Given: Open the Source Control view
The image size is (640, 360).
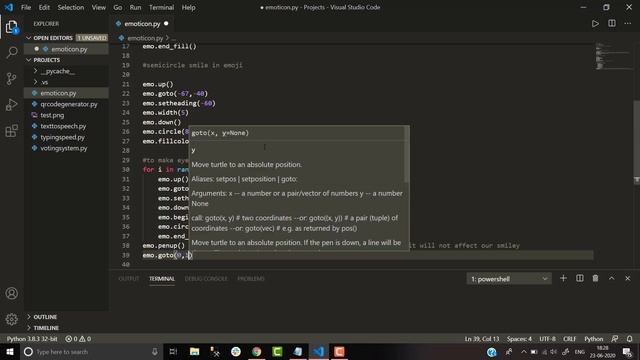Looking at the screenshot, I should (x=11, y=78).
